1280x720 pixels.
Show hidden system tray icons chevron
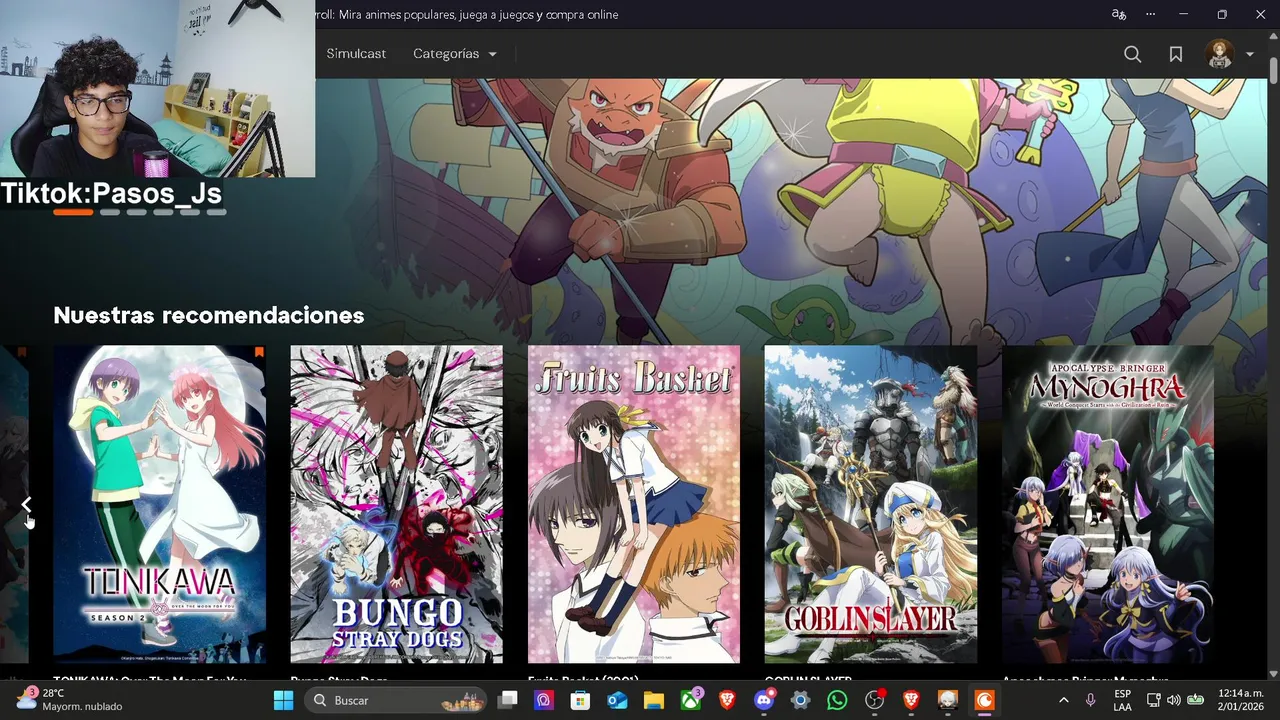[1063, 700]
